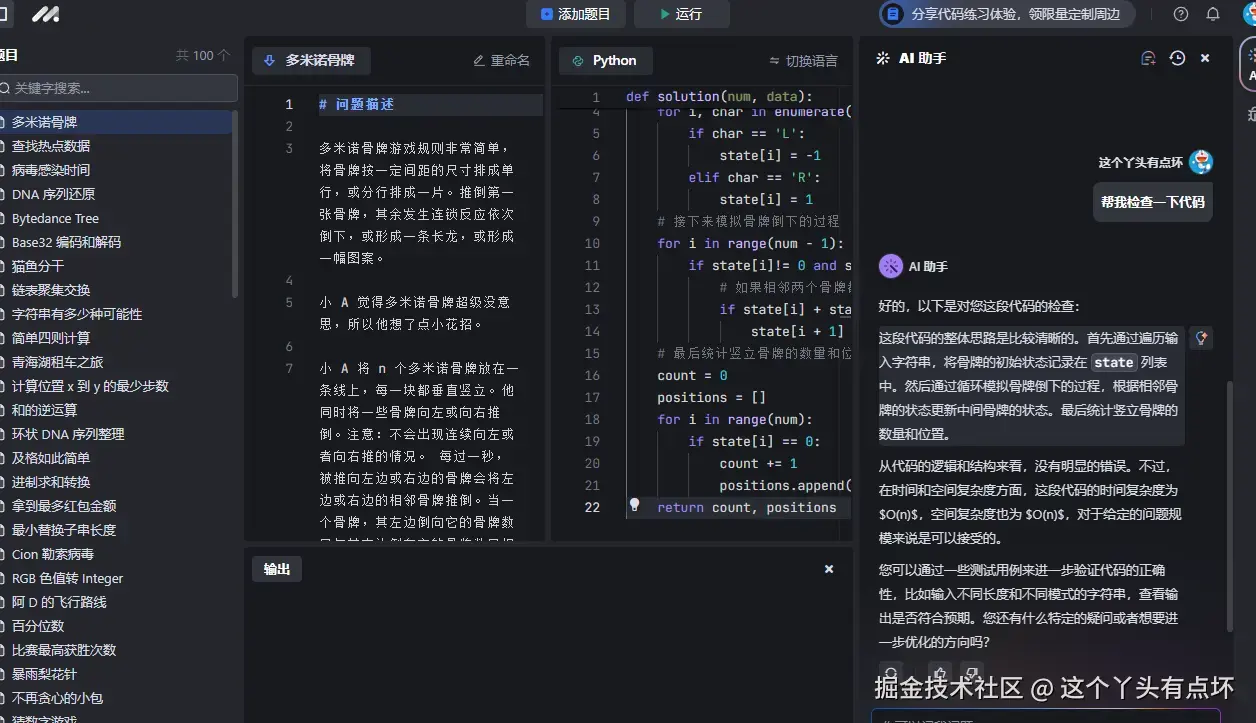
Task: Open the AI chat history clock icon
Action: [1176, 58]
